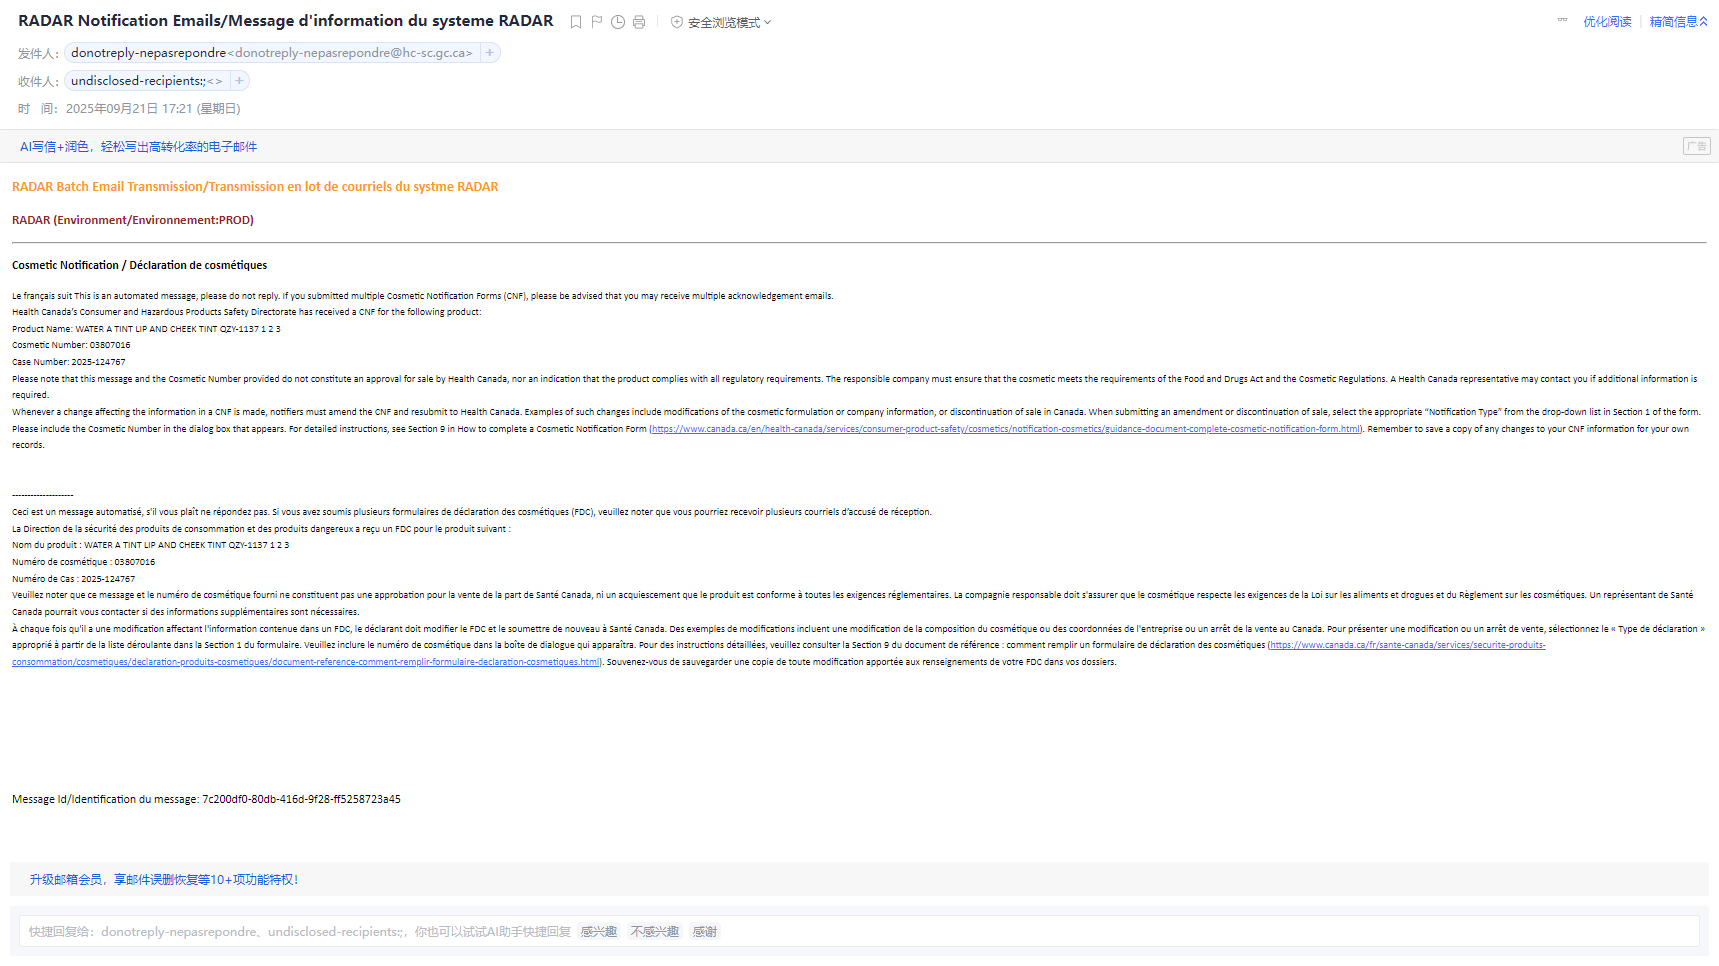Screen dimensions: 1719x966
Task: Click the email subject title text
Action: (x=285, y=21)
